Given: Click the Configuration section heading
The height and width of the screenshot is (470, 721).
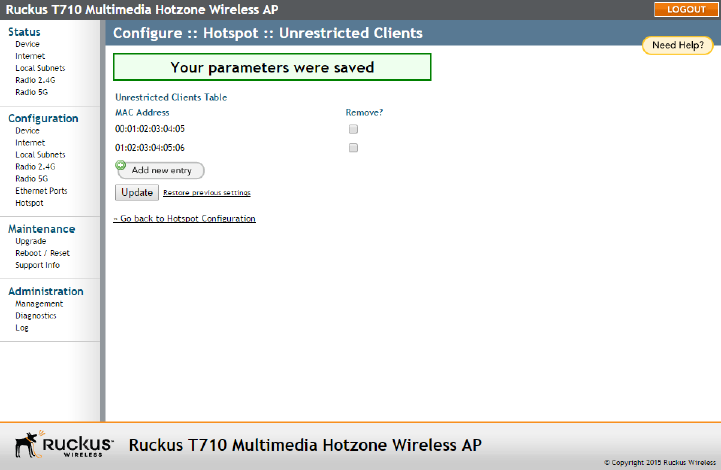Looking at the screenshot, I should pos(43,118).
